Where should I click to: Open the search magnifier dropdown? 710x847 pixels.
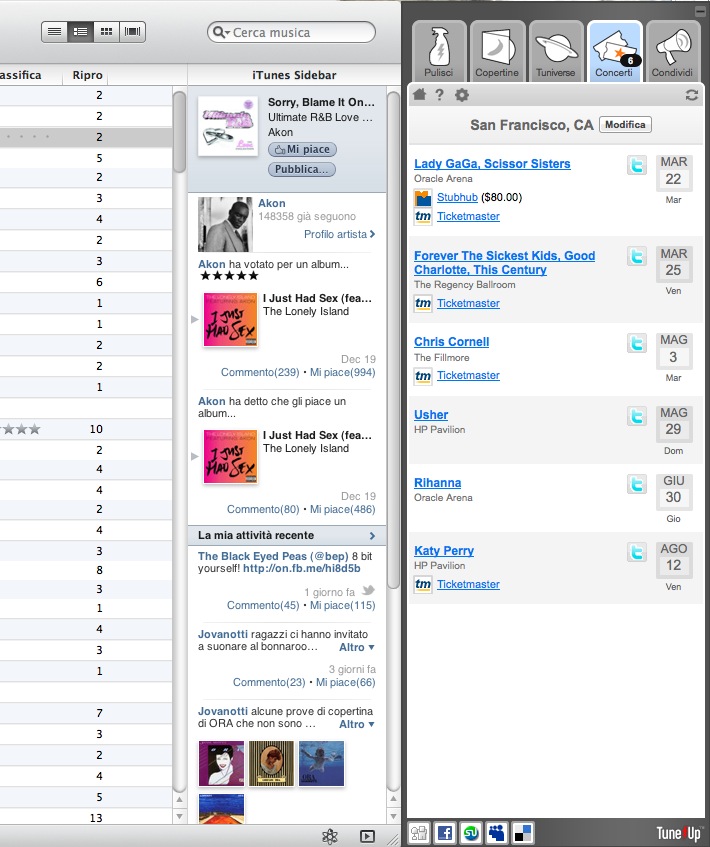(221, 32)
